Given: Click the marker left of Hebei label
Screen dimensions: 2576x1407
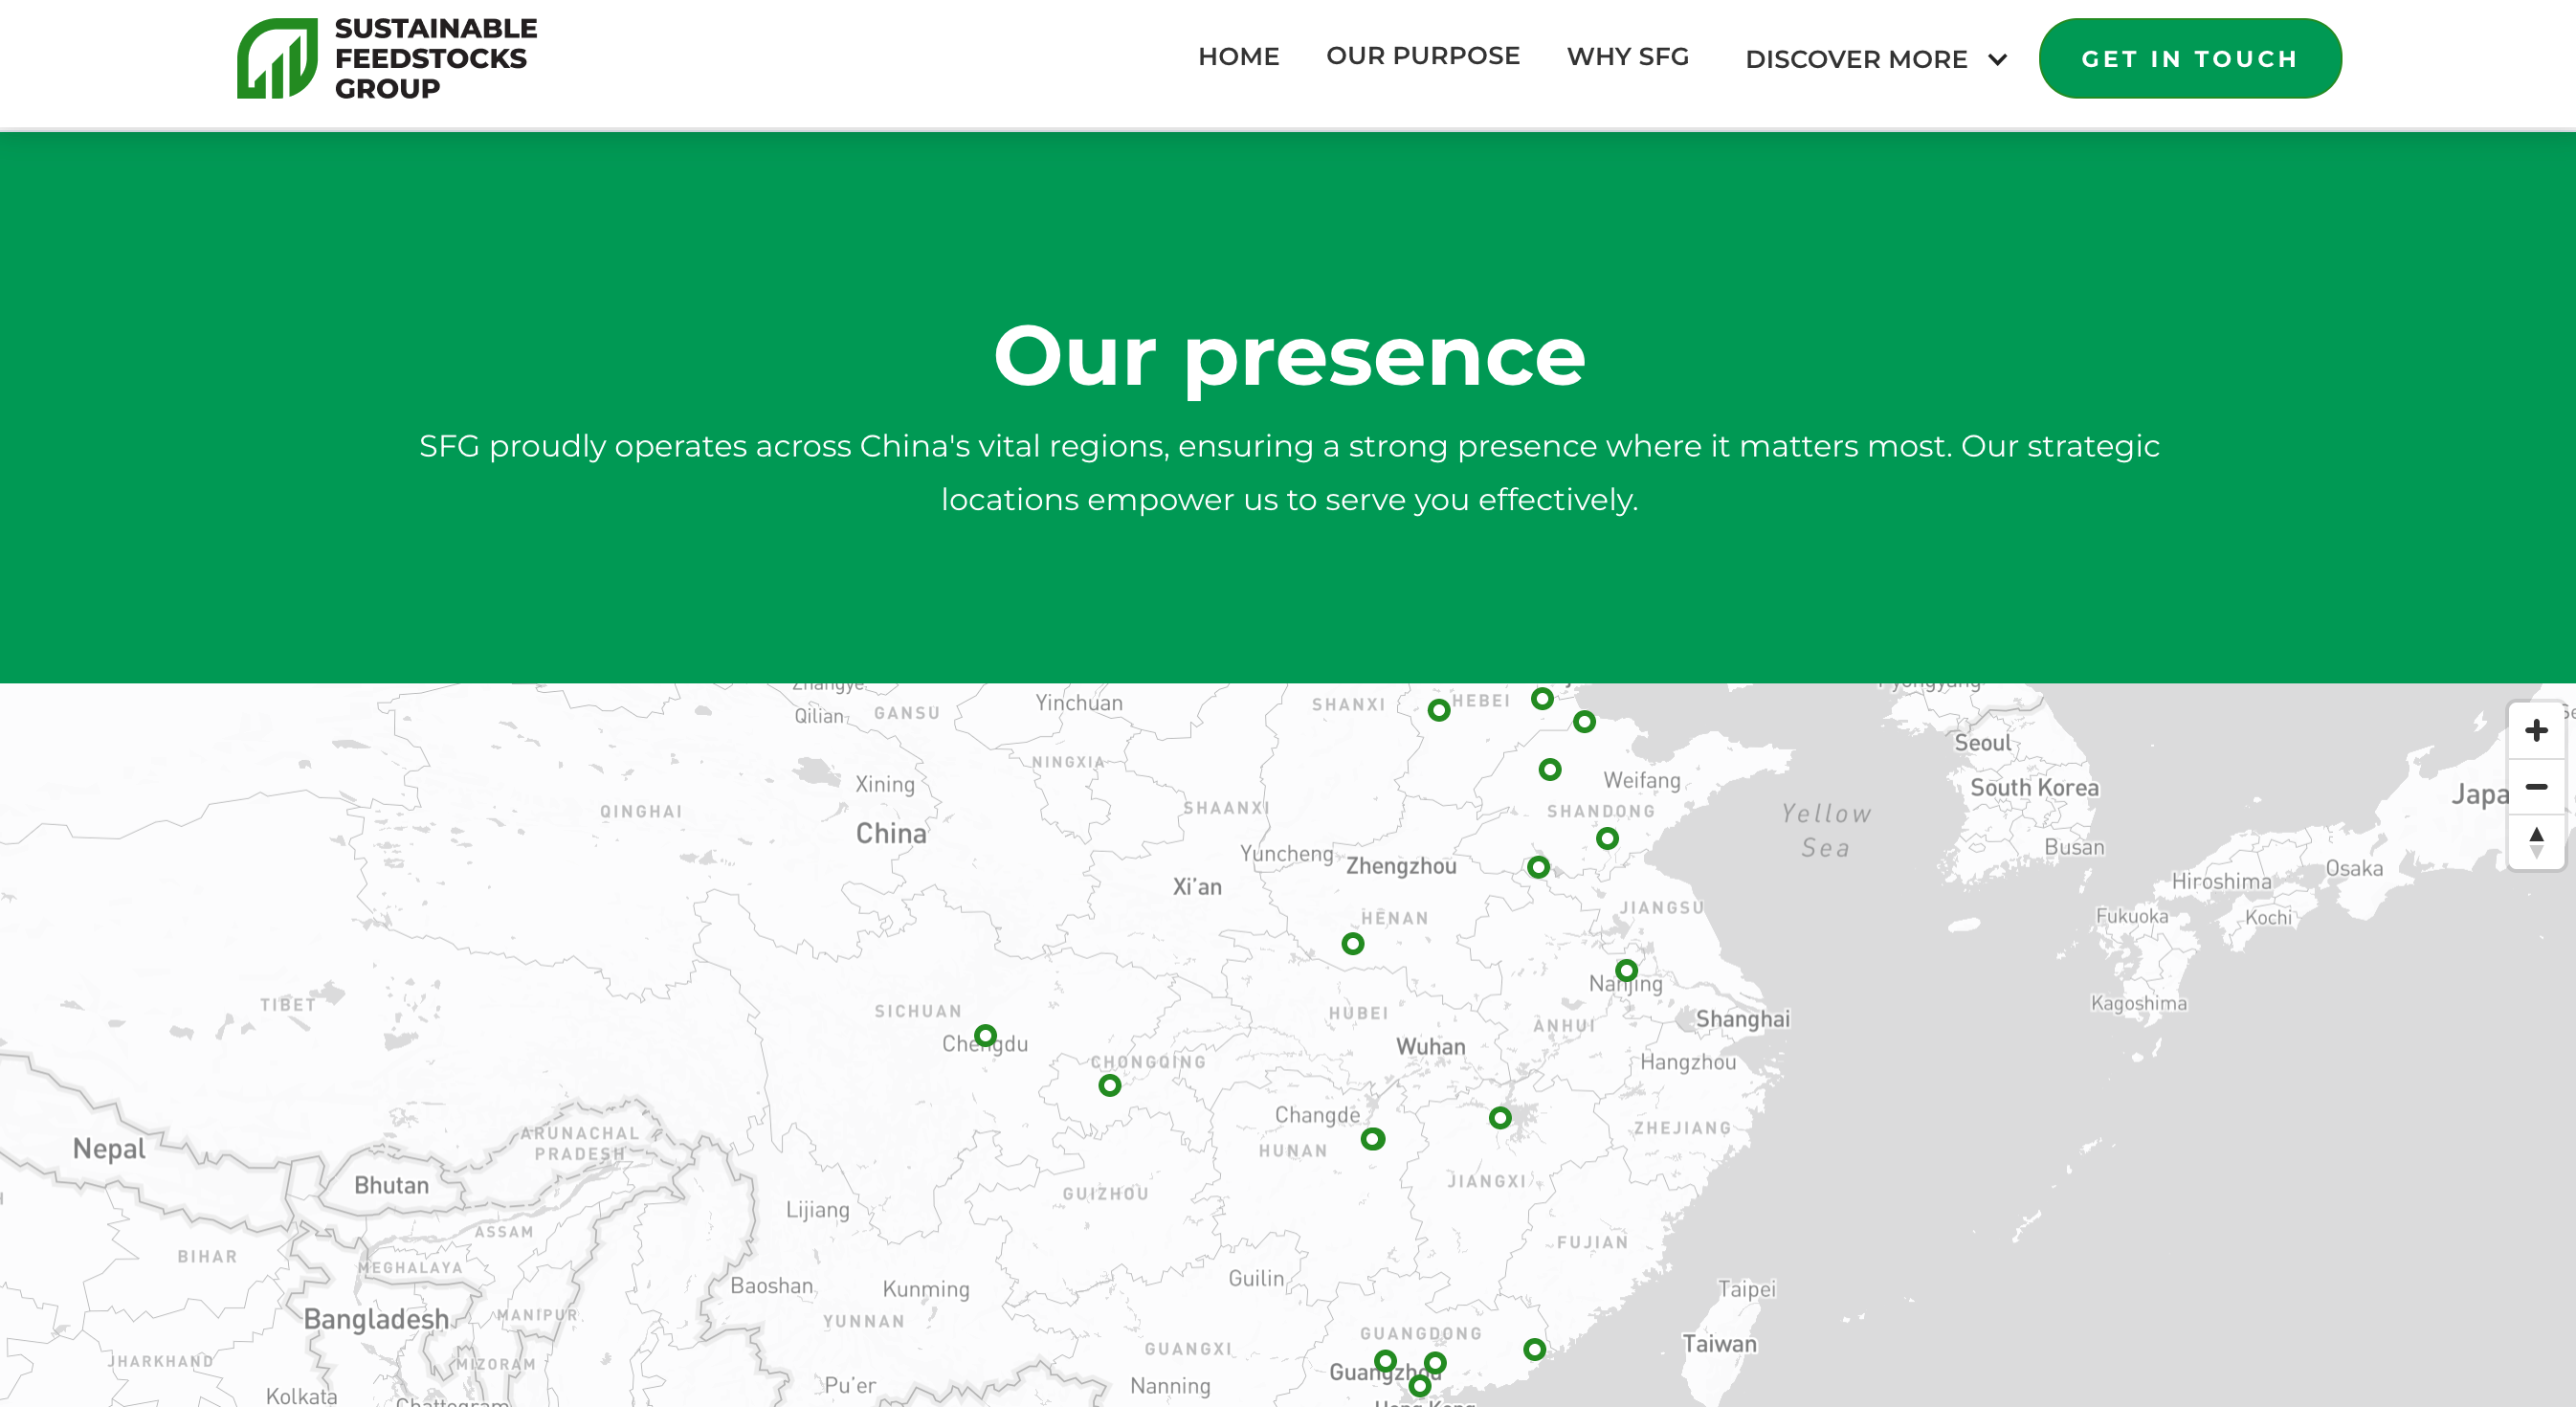Looking at the screenshot, I should pyautogui.click(x=1438, y=710).
